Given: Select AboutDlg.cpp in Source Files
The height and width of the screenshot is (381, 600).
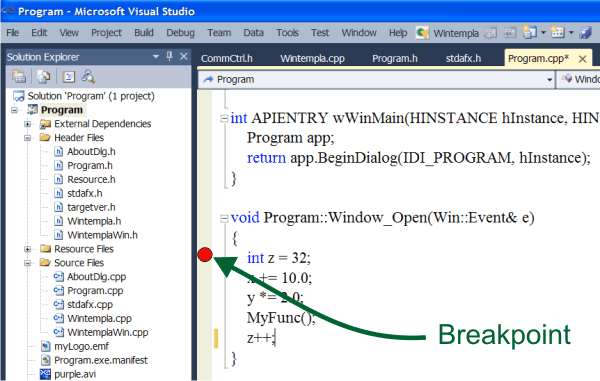Looking at the screenshot, I should (96, 277).
